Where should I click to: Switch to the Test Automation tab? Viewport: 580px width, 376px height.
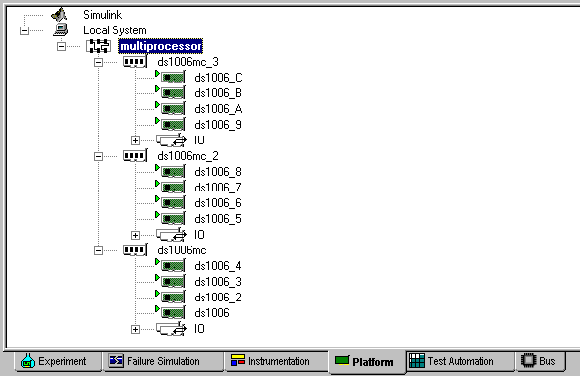point(460,361)
